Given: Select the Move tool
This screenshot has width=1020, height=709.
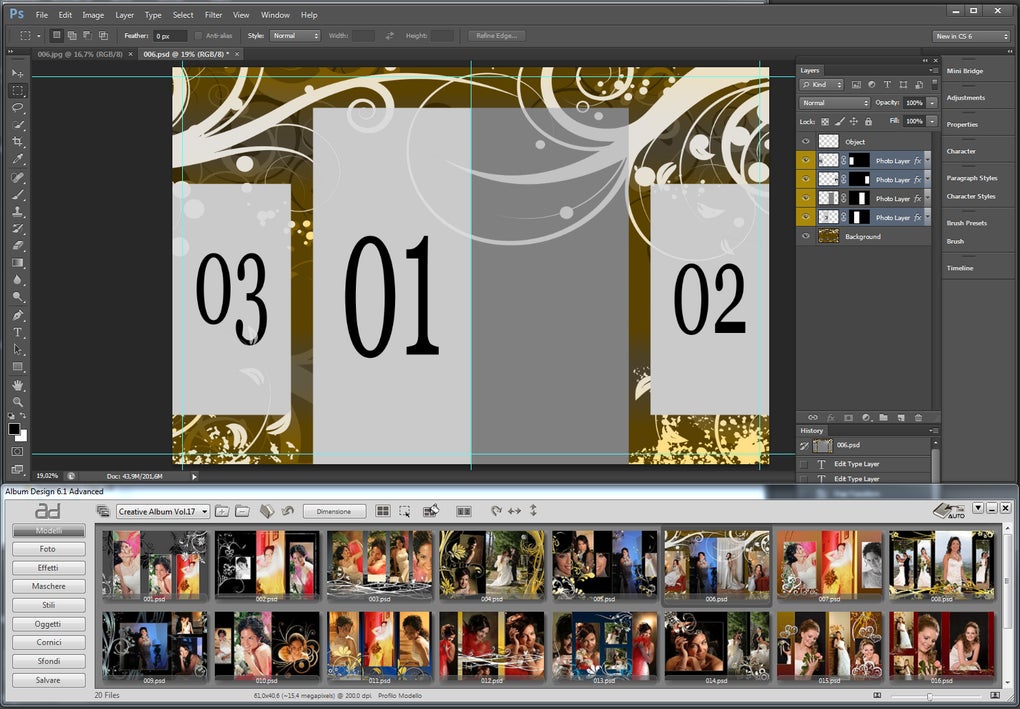Looking at the screenshot, I should [x=18, y=74].
